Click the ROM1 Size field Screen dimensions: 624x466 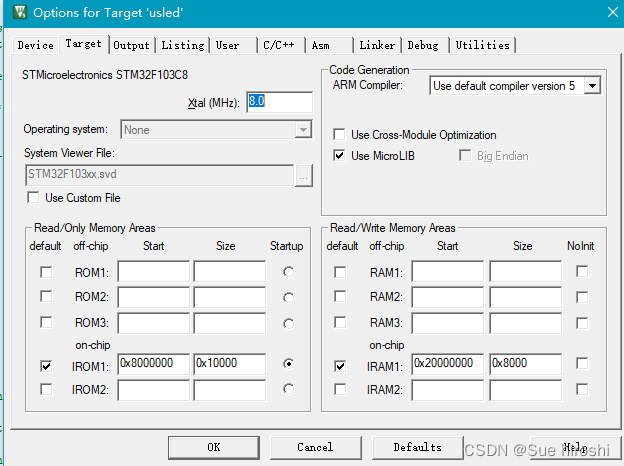tap(230, 272)
